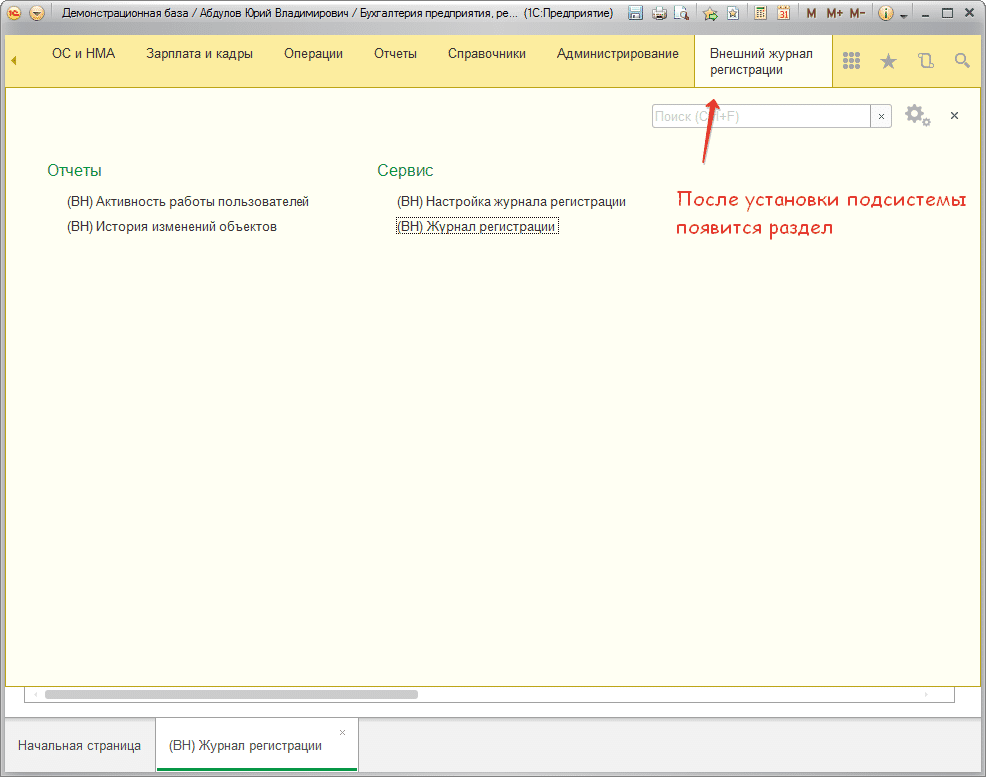Expand the info help dropdown arrow

903,16
